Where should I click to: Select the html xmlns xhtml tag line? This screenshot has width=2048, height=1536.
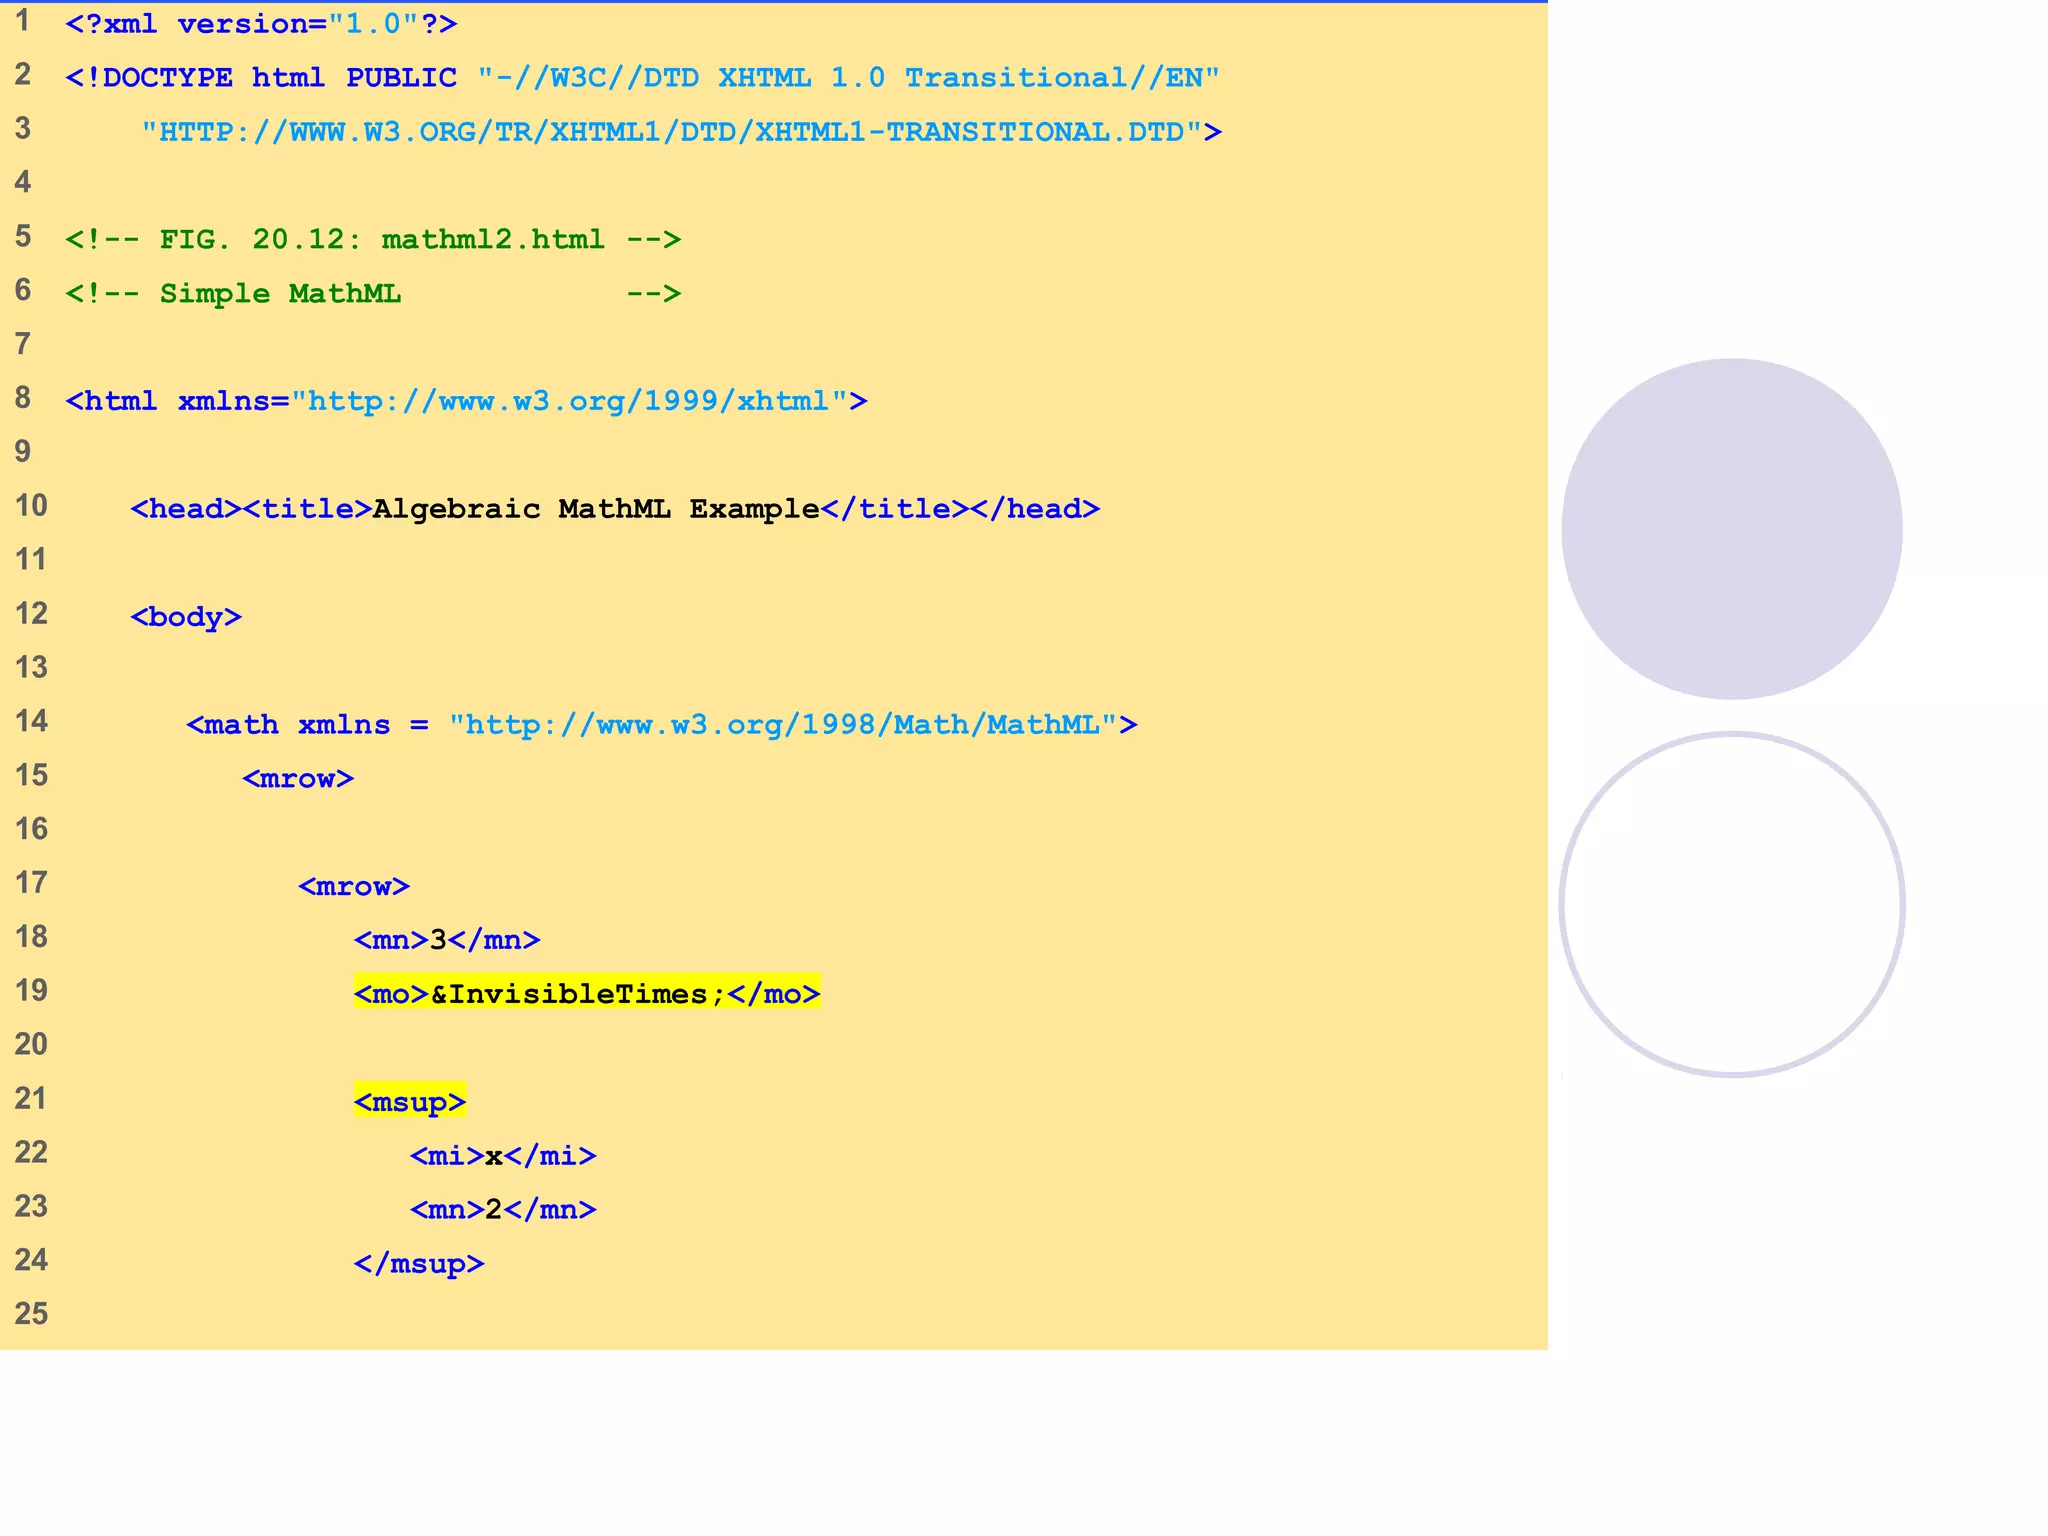pos(466,401)
